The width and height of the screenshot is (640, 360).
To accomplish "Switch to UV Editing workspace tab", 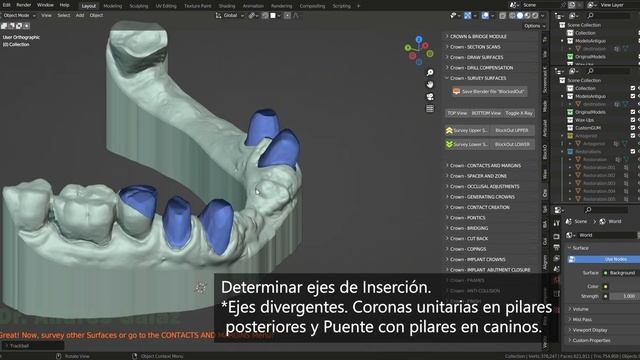I will pyautogui.click(x=166, y=6).
